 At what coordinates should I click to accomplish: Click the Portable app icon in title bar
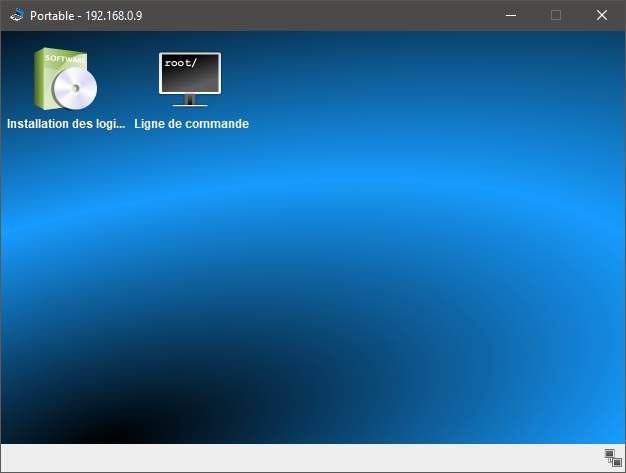point(16,15)
